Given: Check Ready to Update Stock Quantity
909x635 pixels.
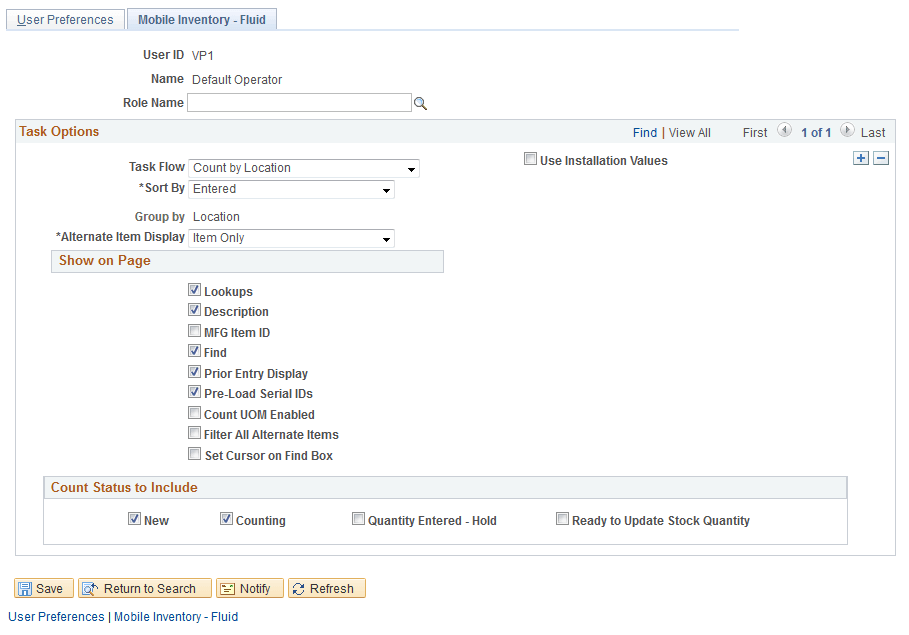Looking at the screenshot, I should pos(562,518).
